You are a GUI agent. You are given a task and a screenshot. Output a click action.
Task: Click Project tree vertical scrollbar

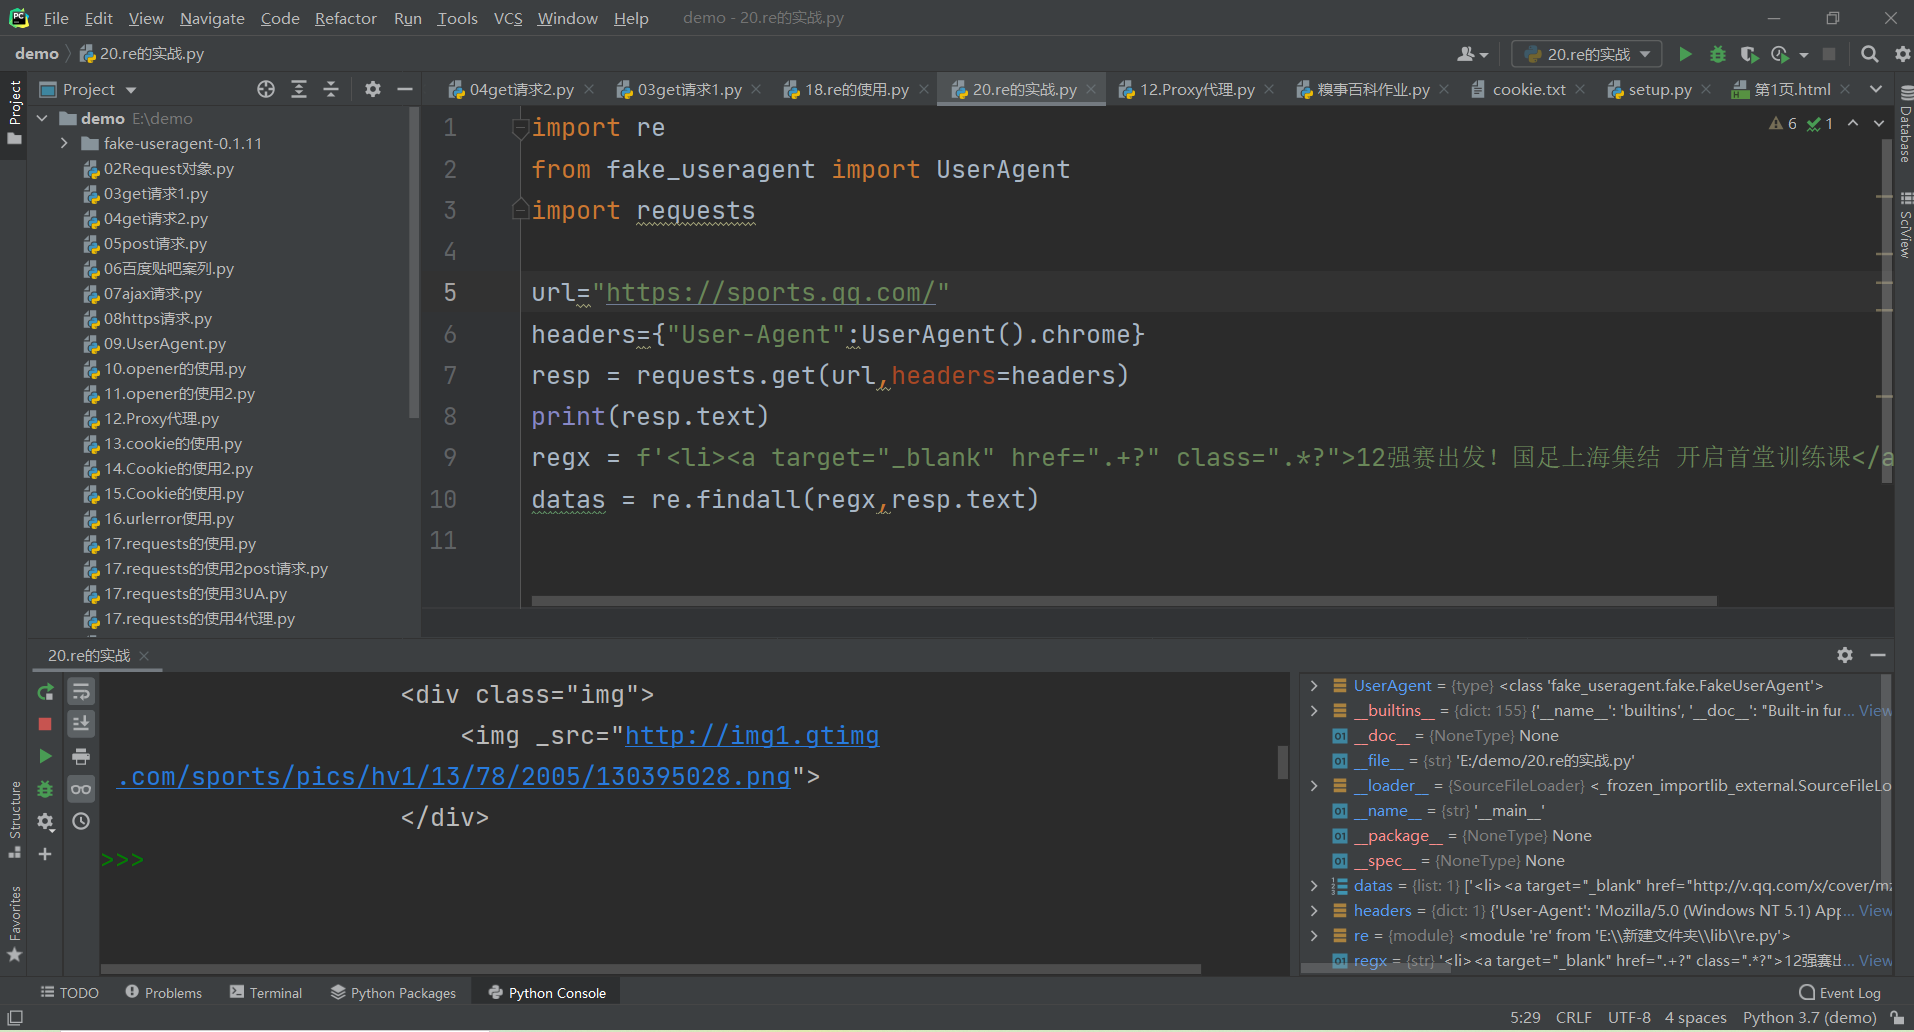pos(414,262)
